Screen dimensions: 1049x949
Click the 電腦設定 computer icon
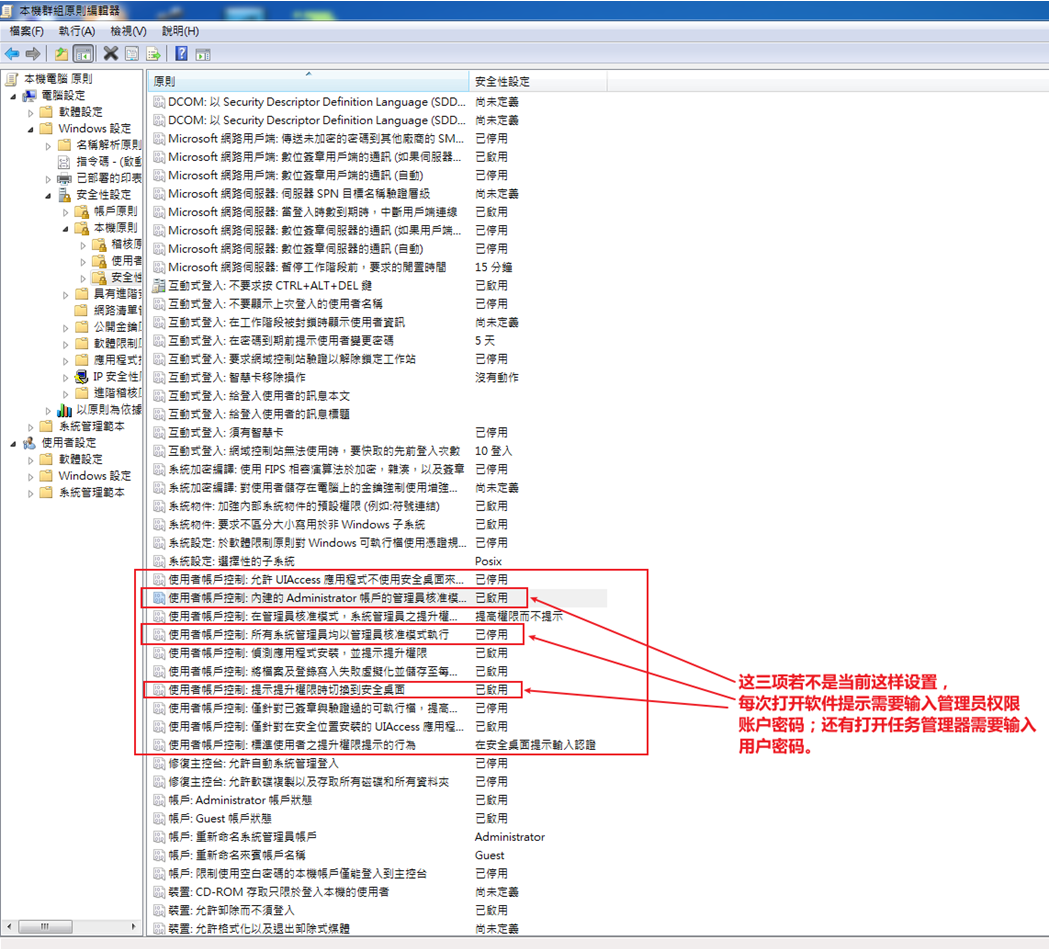pyautogui.click(x=29, y=96)
